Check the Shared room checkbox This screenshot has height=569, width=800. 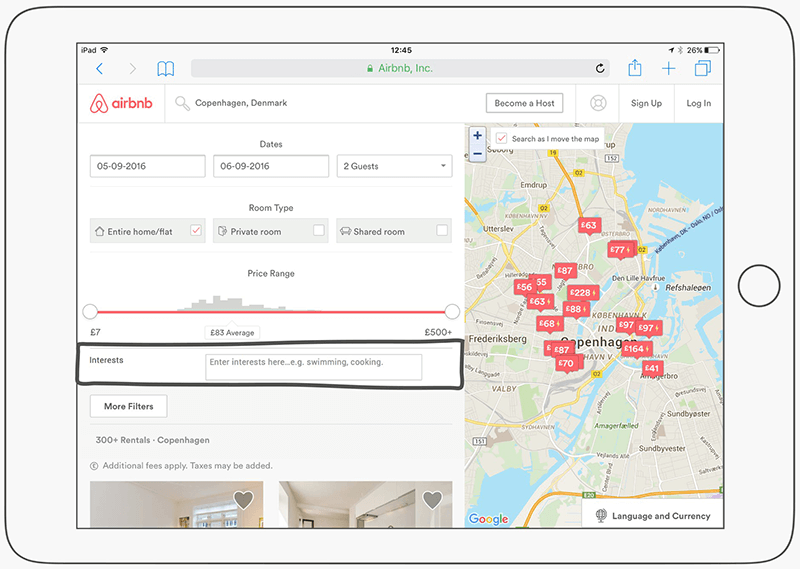pyautogui.click(x=442, y=231)
